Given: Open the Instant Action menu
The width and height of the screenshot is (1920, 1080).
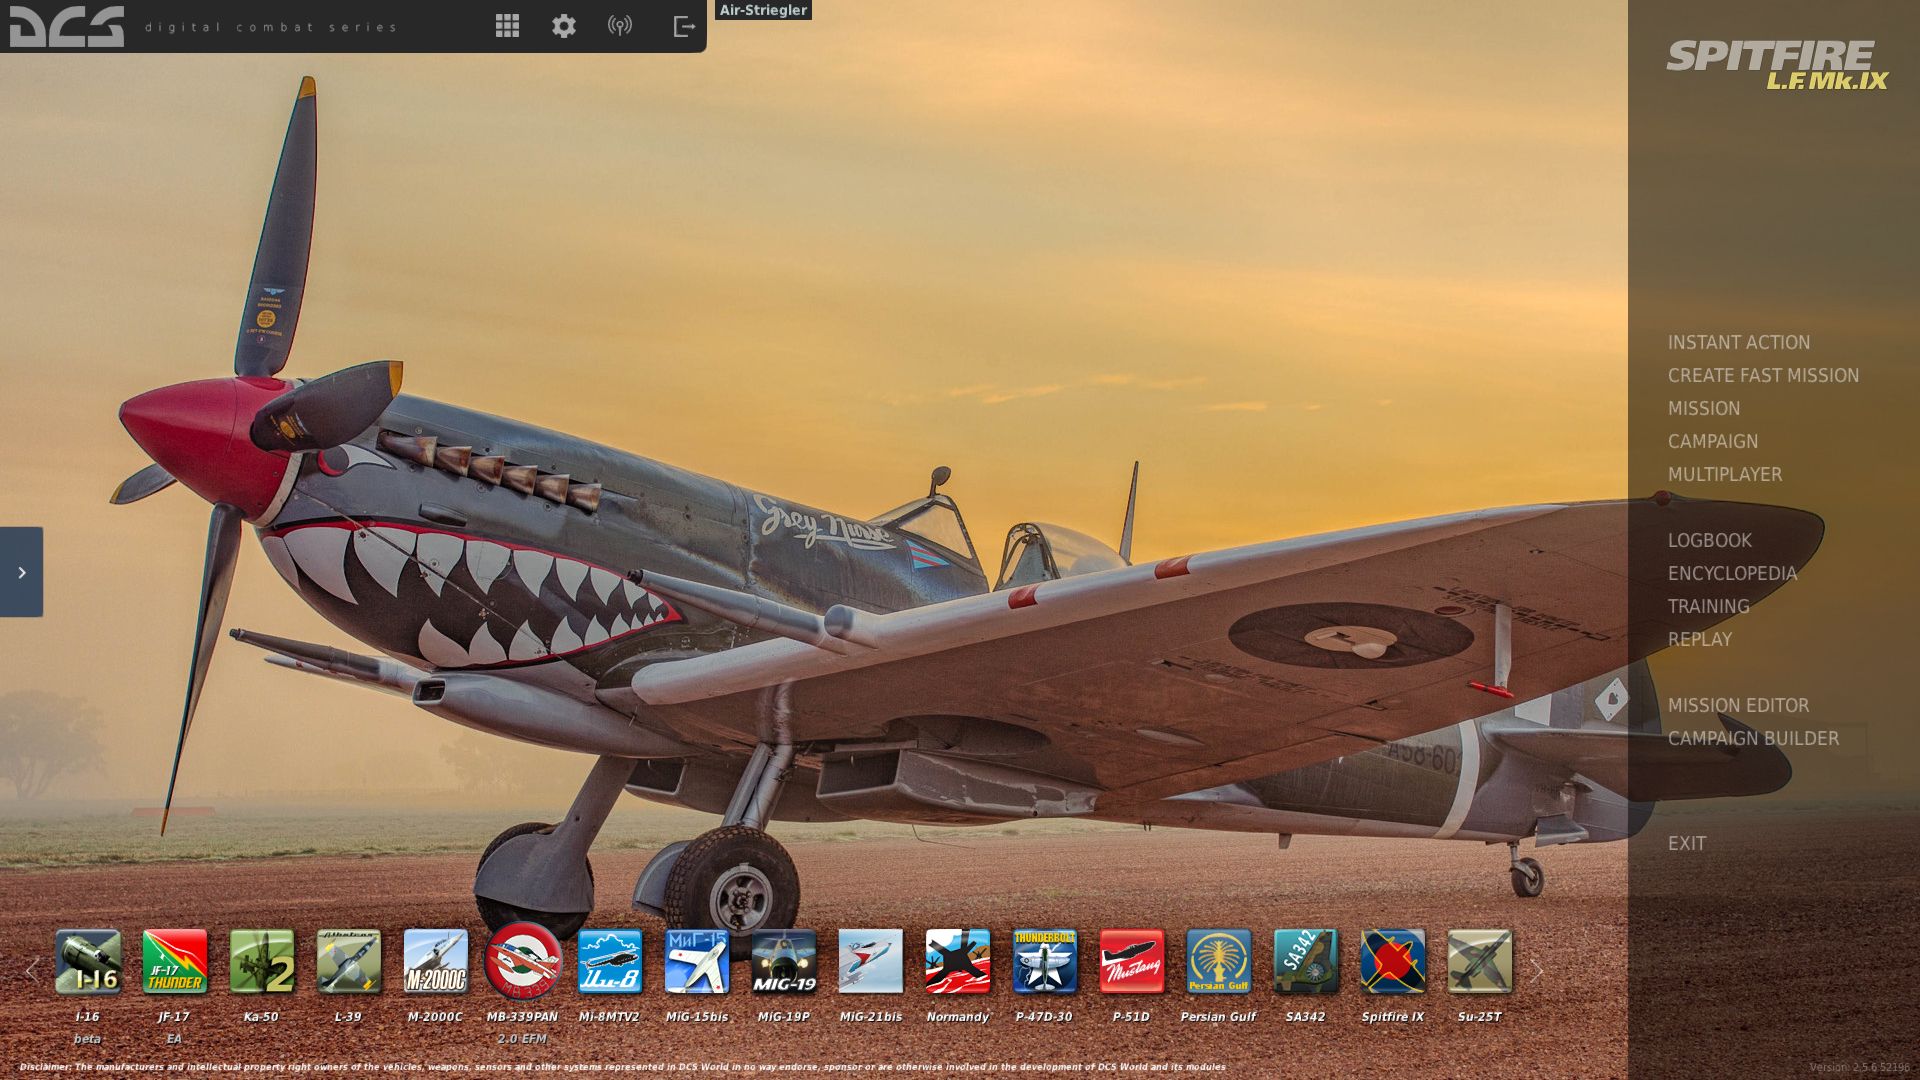Looking at the screenshot, I should pos(1738,343).
